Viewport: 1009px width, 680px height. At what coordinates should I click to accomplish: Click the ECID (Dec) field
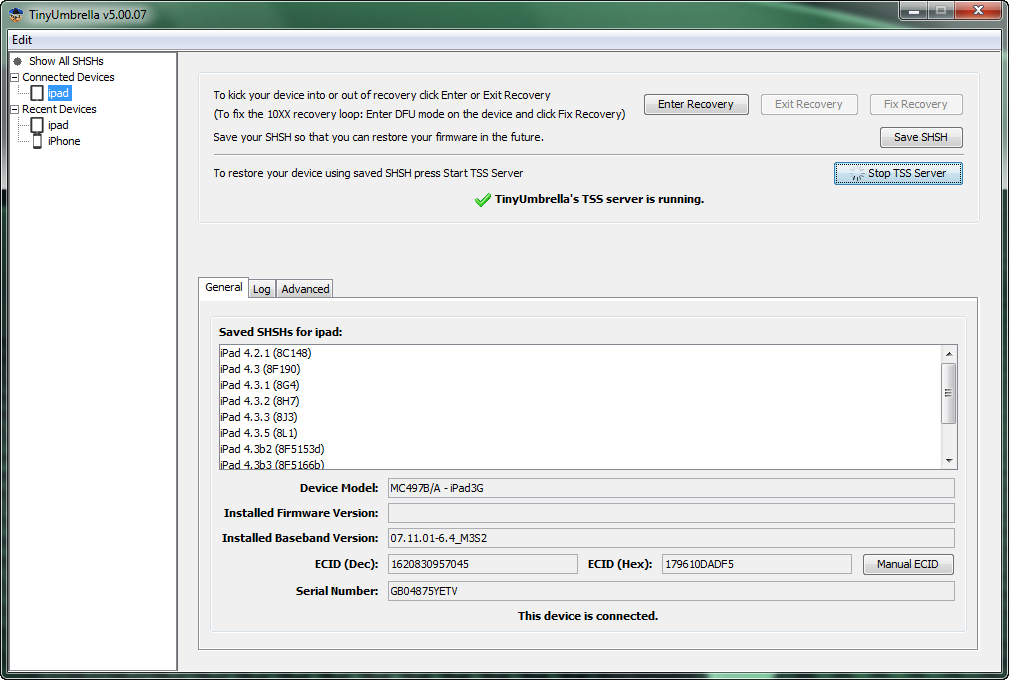coord(483,564)
